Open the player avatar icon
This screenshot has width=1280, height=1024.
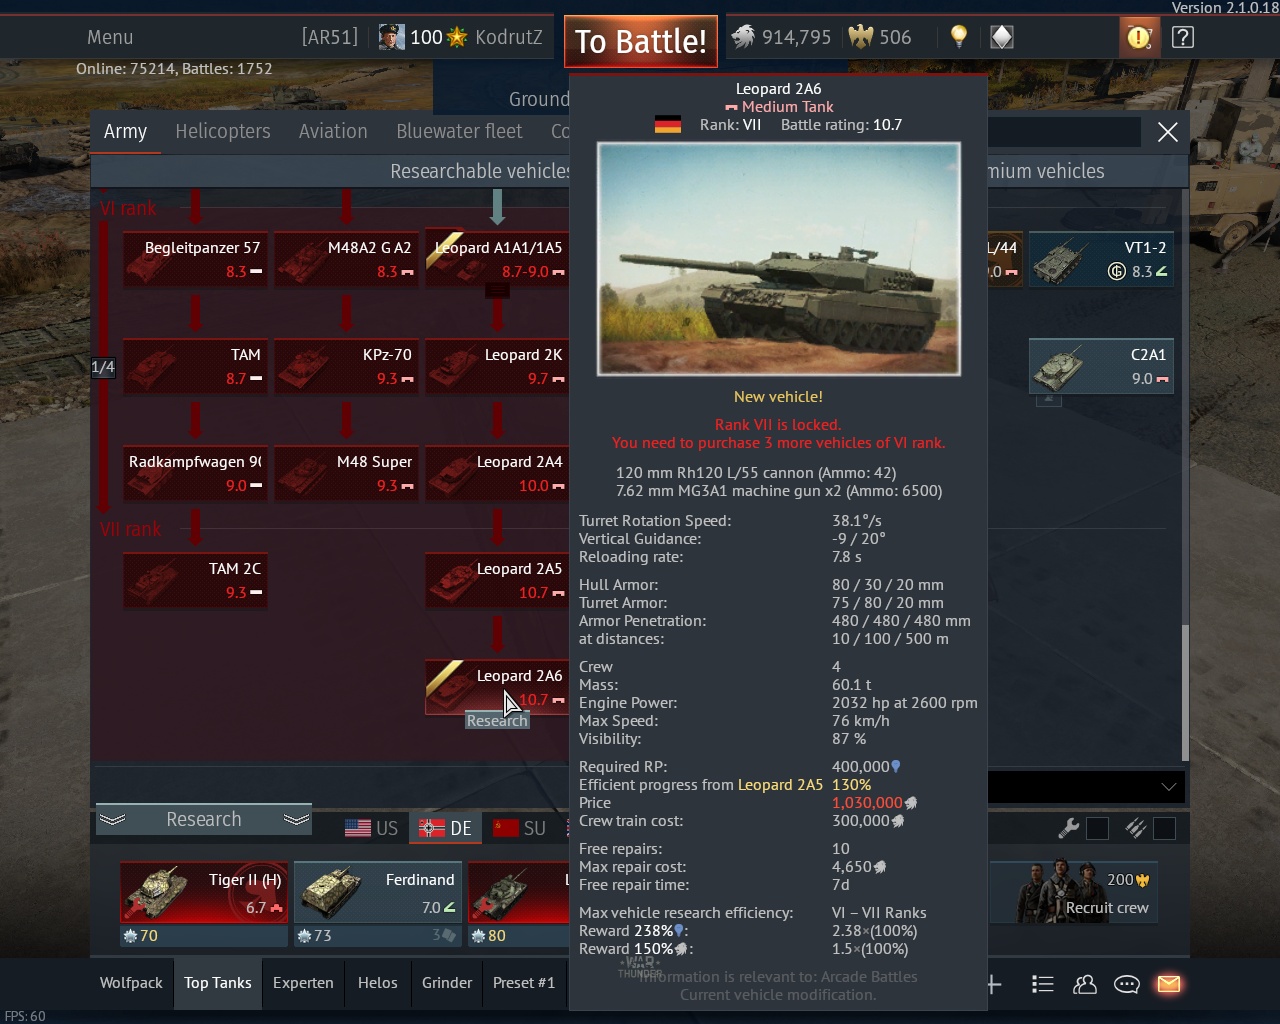(x=391, y=37)
